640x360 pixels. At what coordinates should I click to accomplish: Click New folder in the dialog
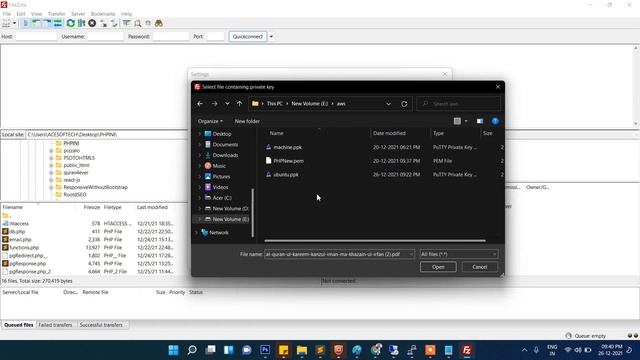pyautogui.click(x=247, y=121)
